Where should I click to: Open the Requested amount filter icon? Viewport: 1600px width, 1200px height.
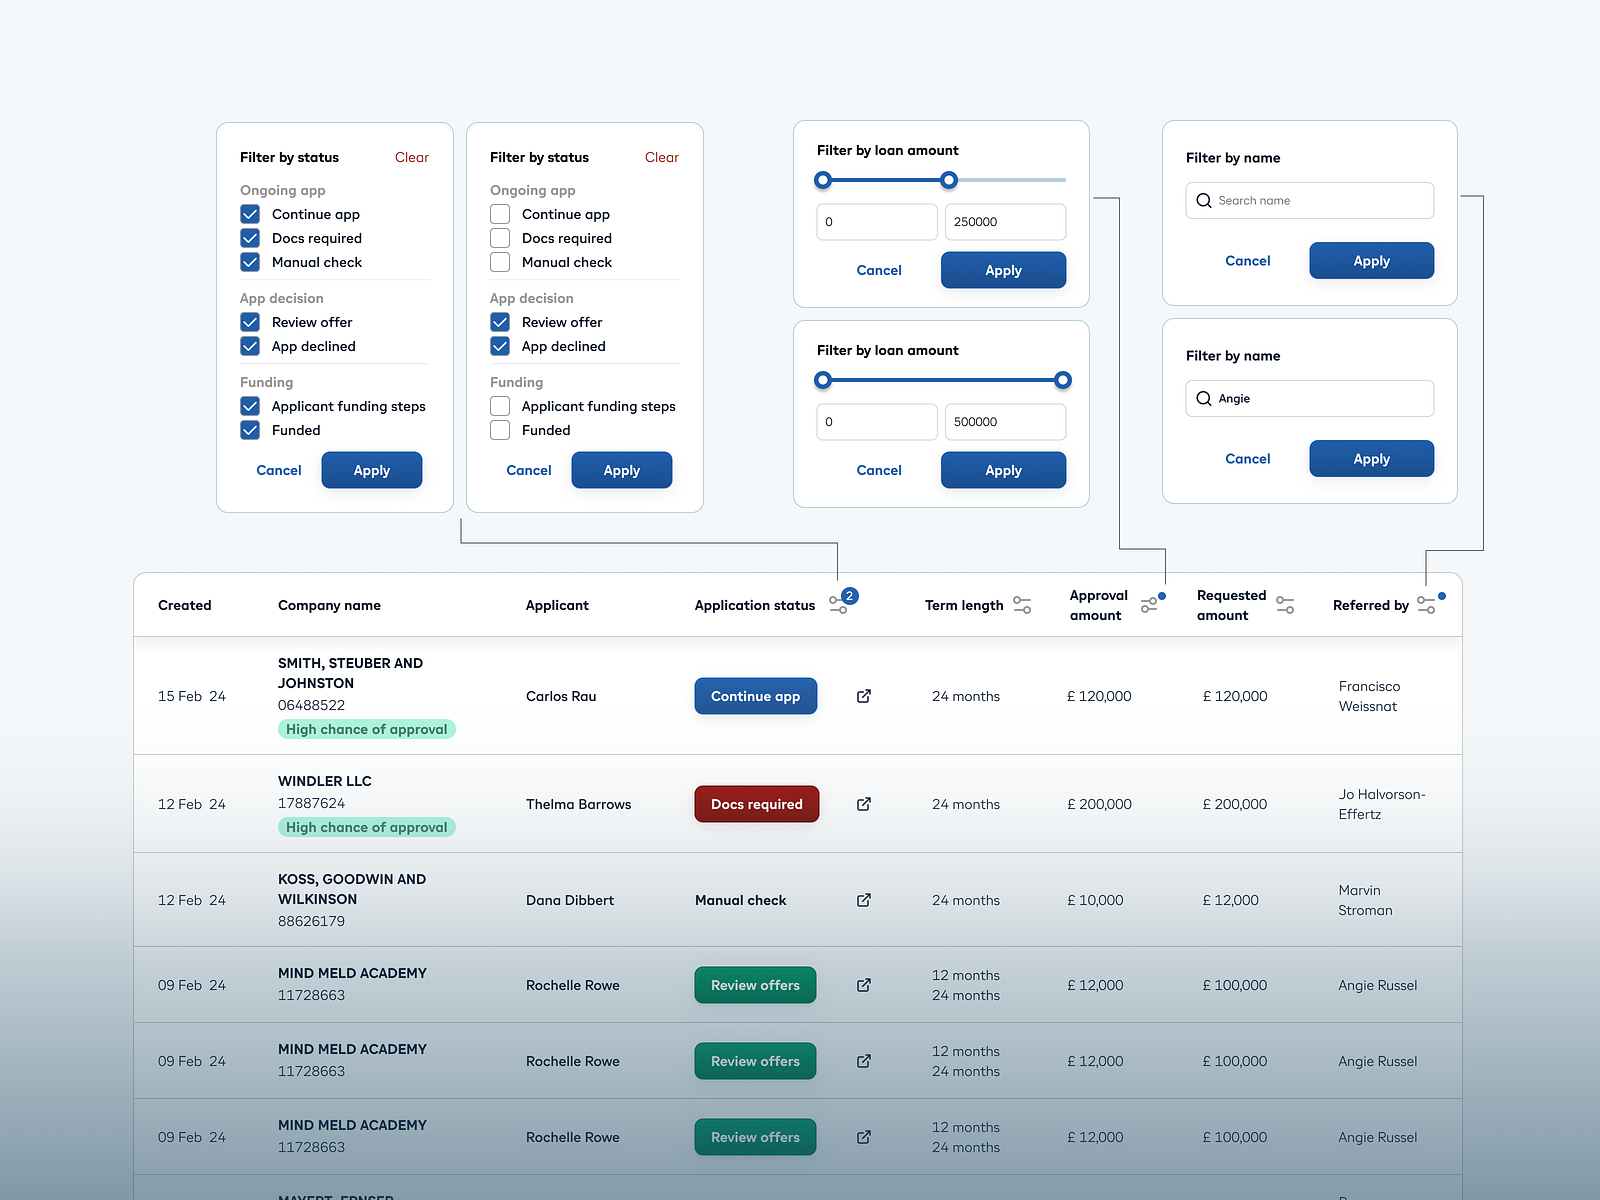pyautogui.click(x=1285, y=604)
